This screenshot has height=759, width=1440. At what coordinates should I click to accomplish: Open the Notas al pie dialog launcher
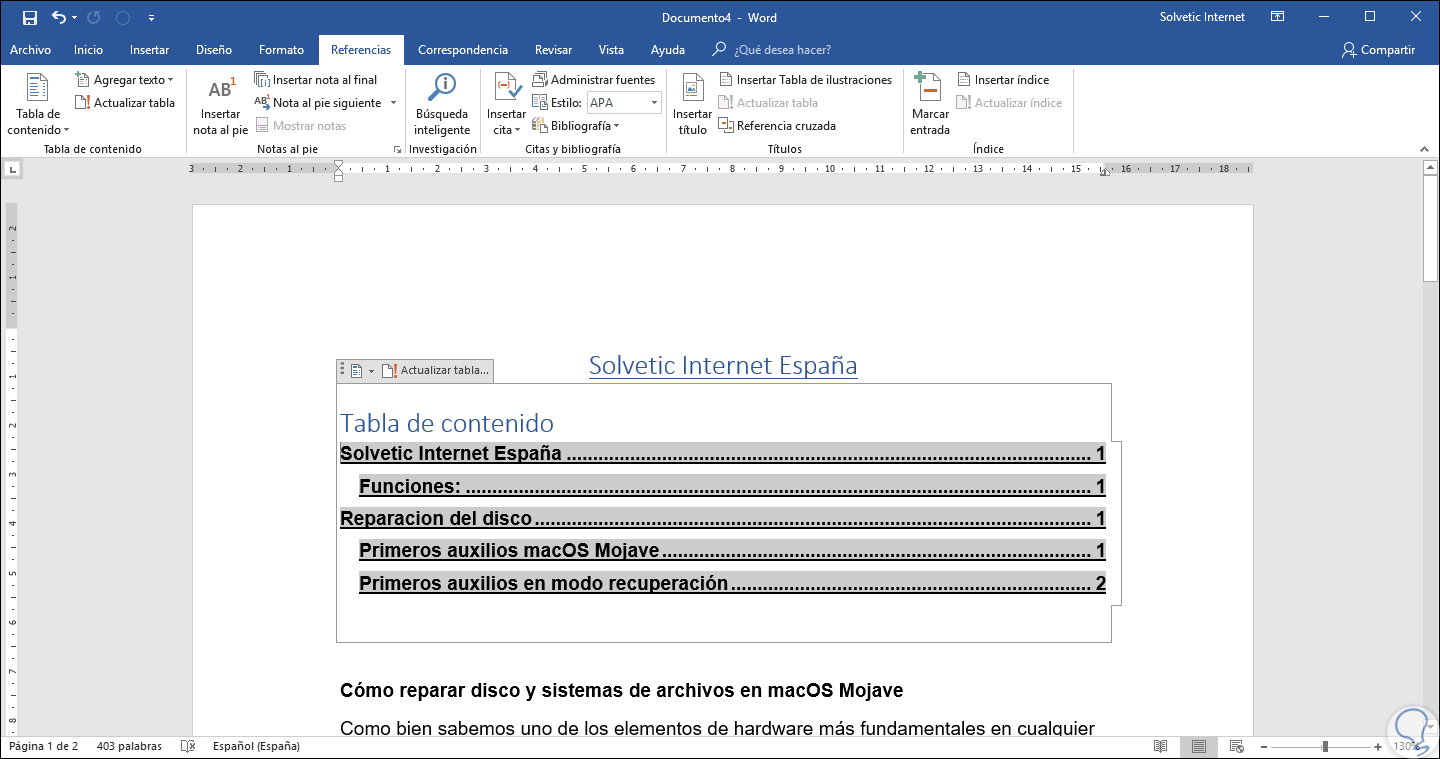tap(397, 149)
